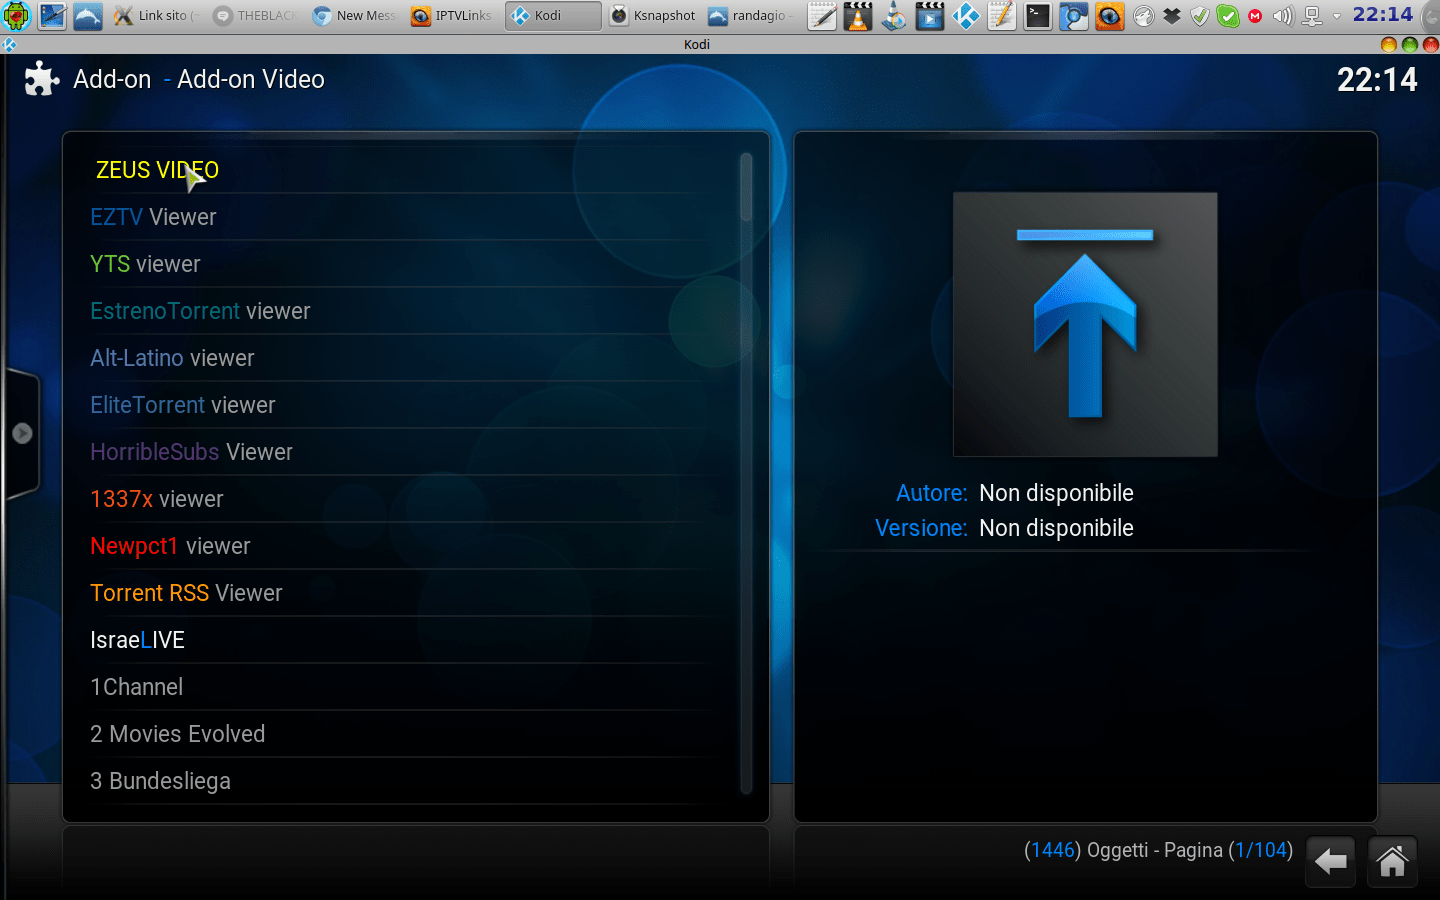Click the desktop display icon in taskbar
This screenshot has height=900, width=1440.
pyautogui.click(x=52, y=15)
